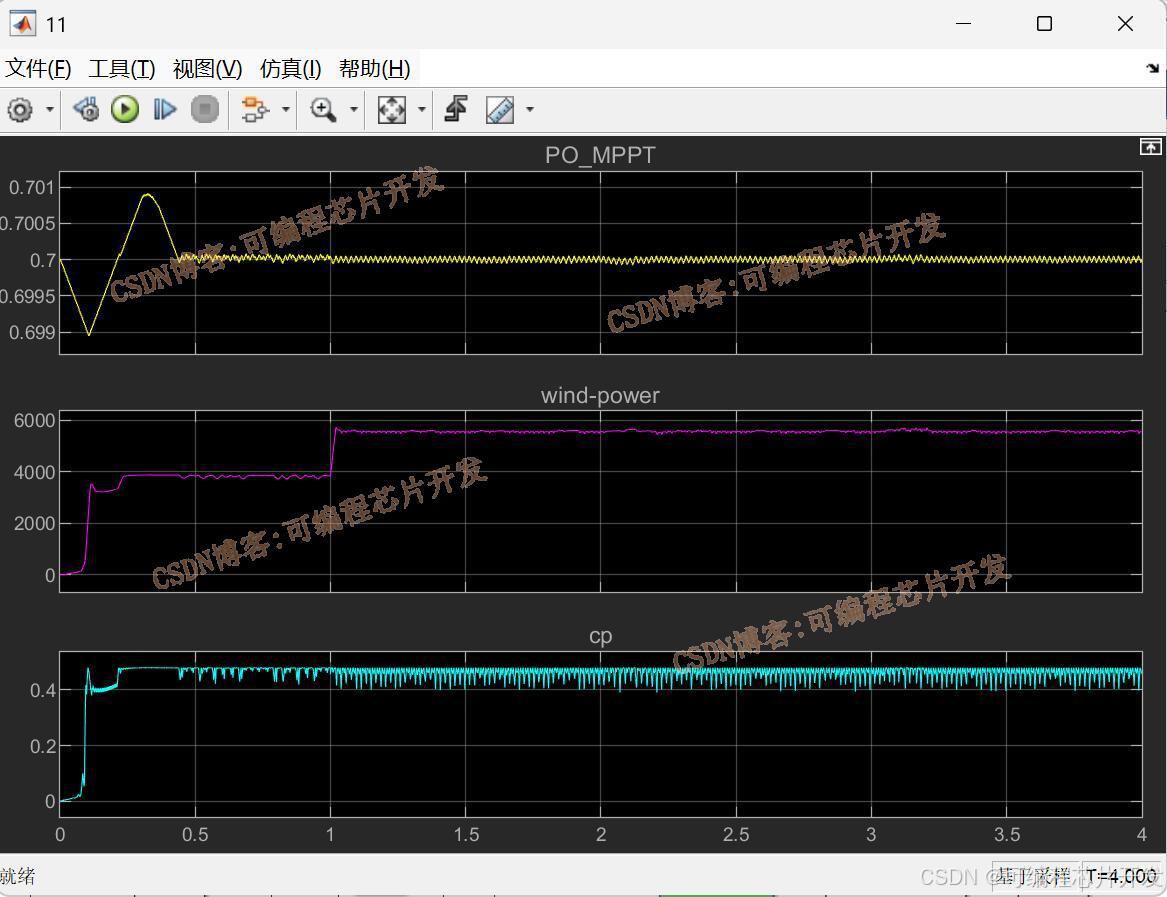
Task: Open the 工具(T) menu
Action: 122,68
